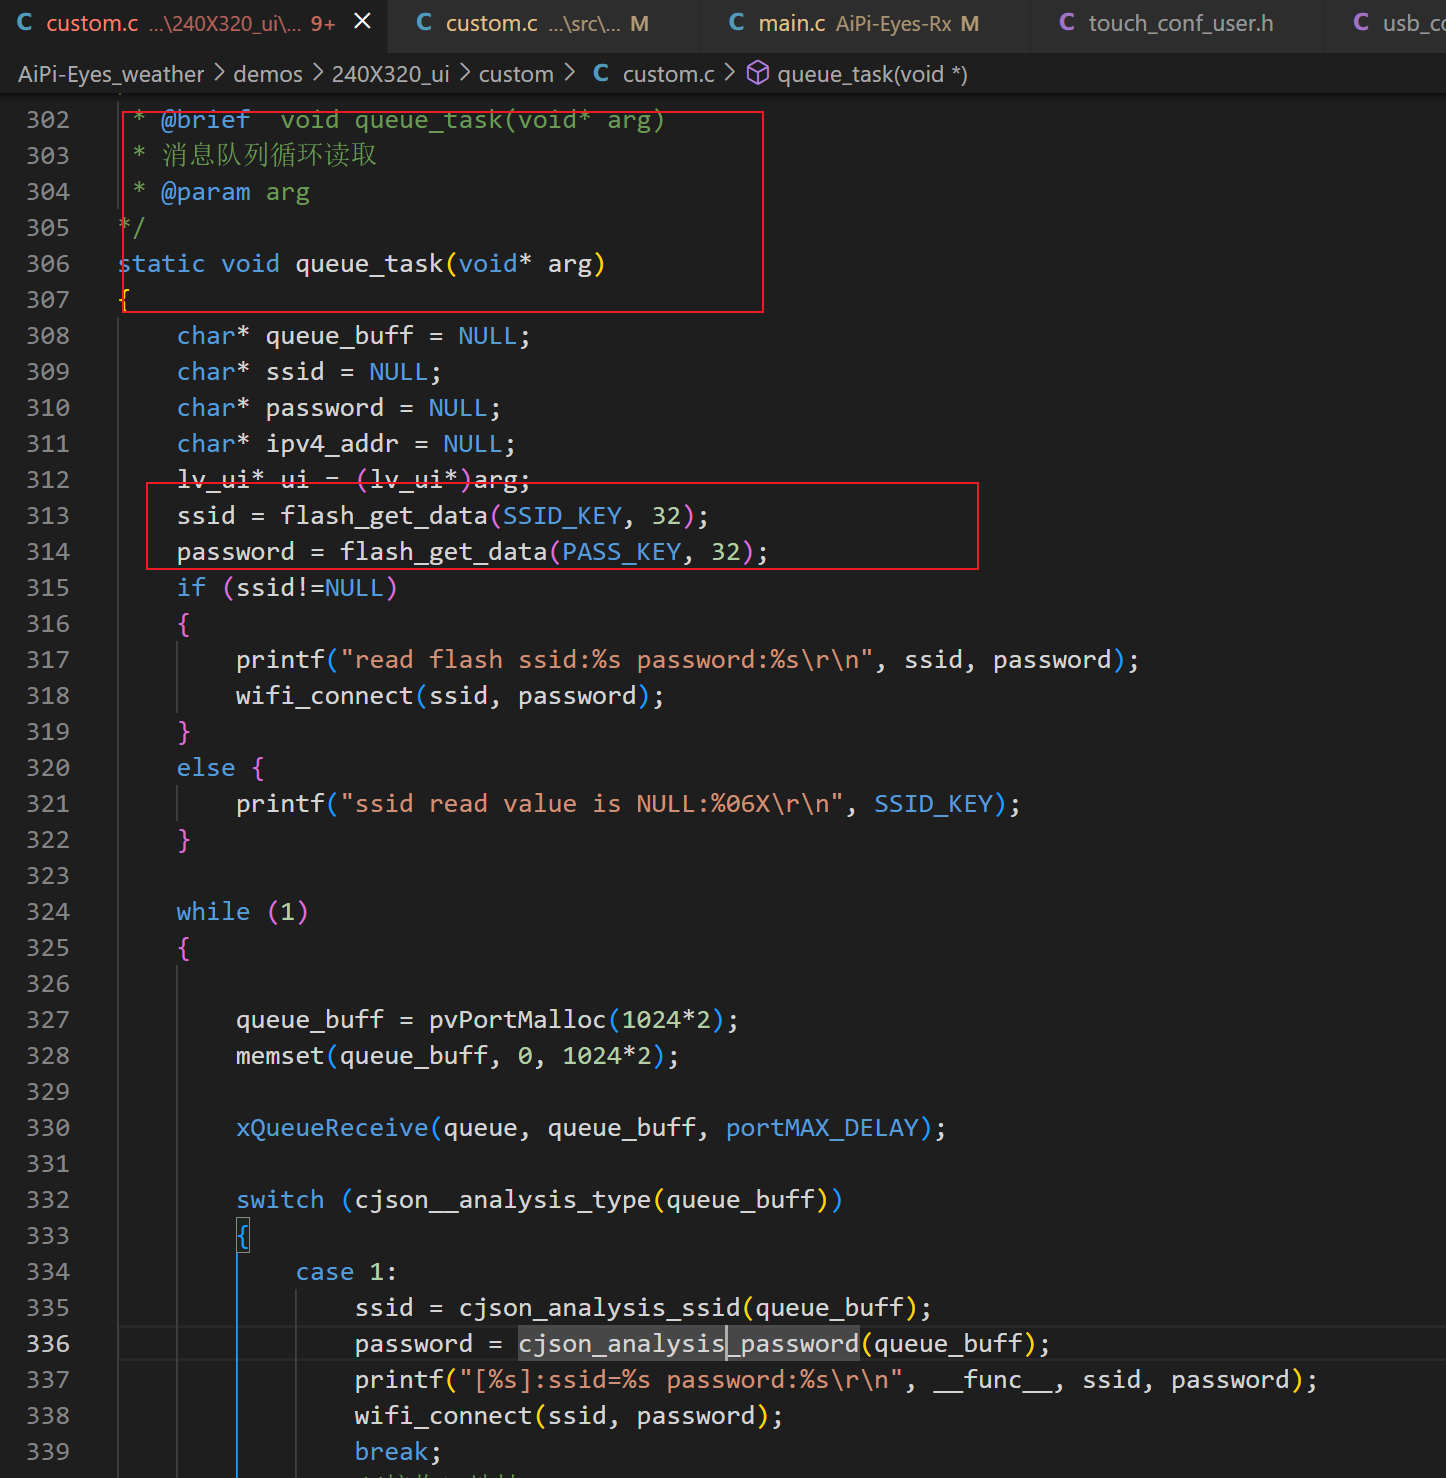This screenshot has width=1446, height=1478.
Task: Open the main.c AiPi-Eyes-Rx tab
Action: [865, 23]
